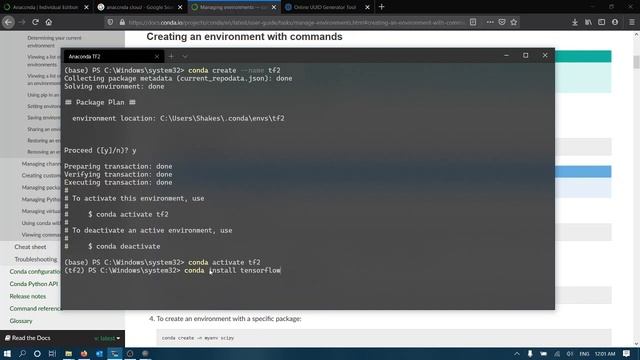Open Windows taskbar search

[x=22, y=353]
